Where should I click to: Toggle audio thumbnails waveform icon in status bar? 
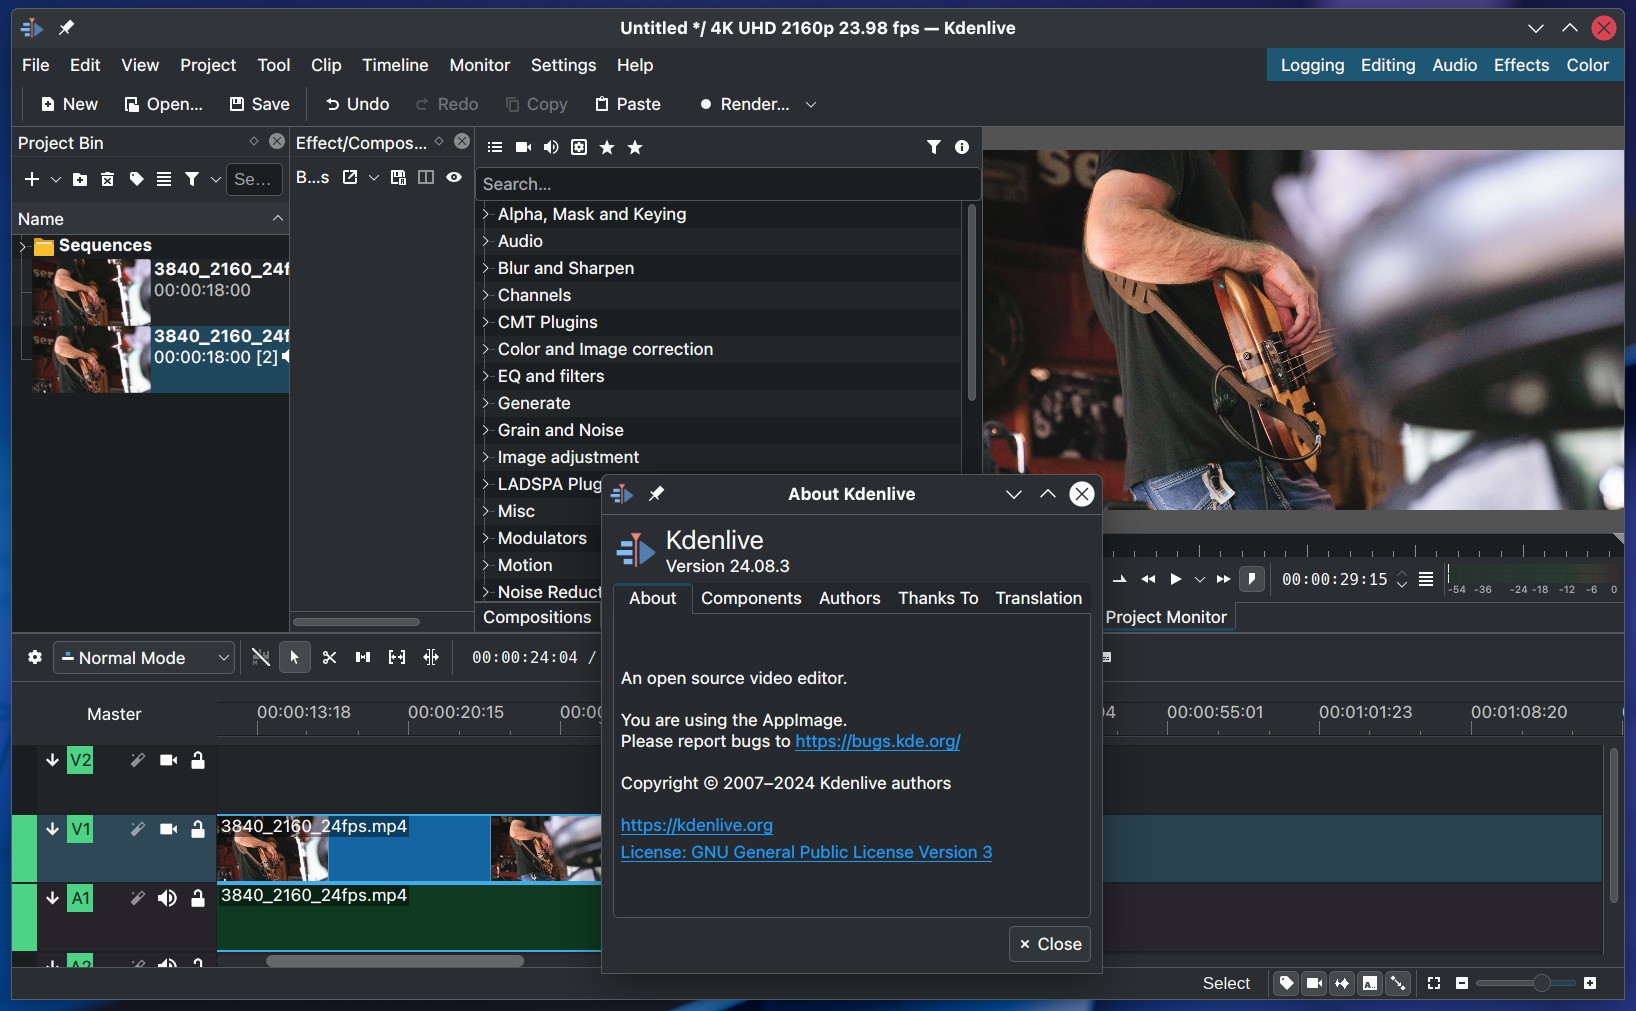[1342, 983]
